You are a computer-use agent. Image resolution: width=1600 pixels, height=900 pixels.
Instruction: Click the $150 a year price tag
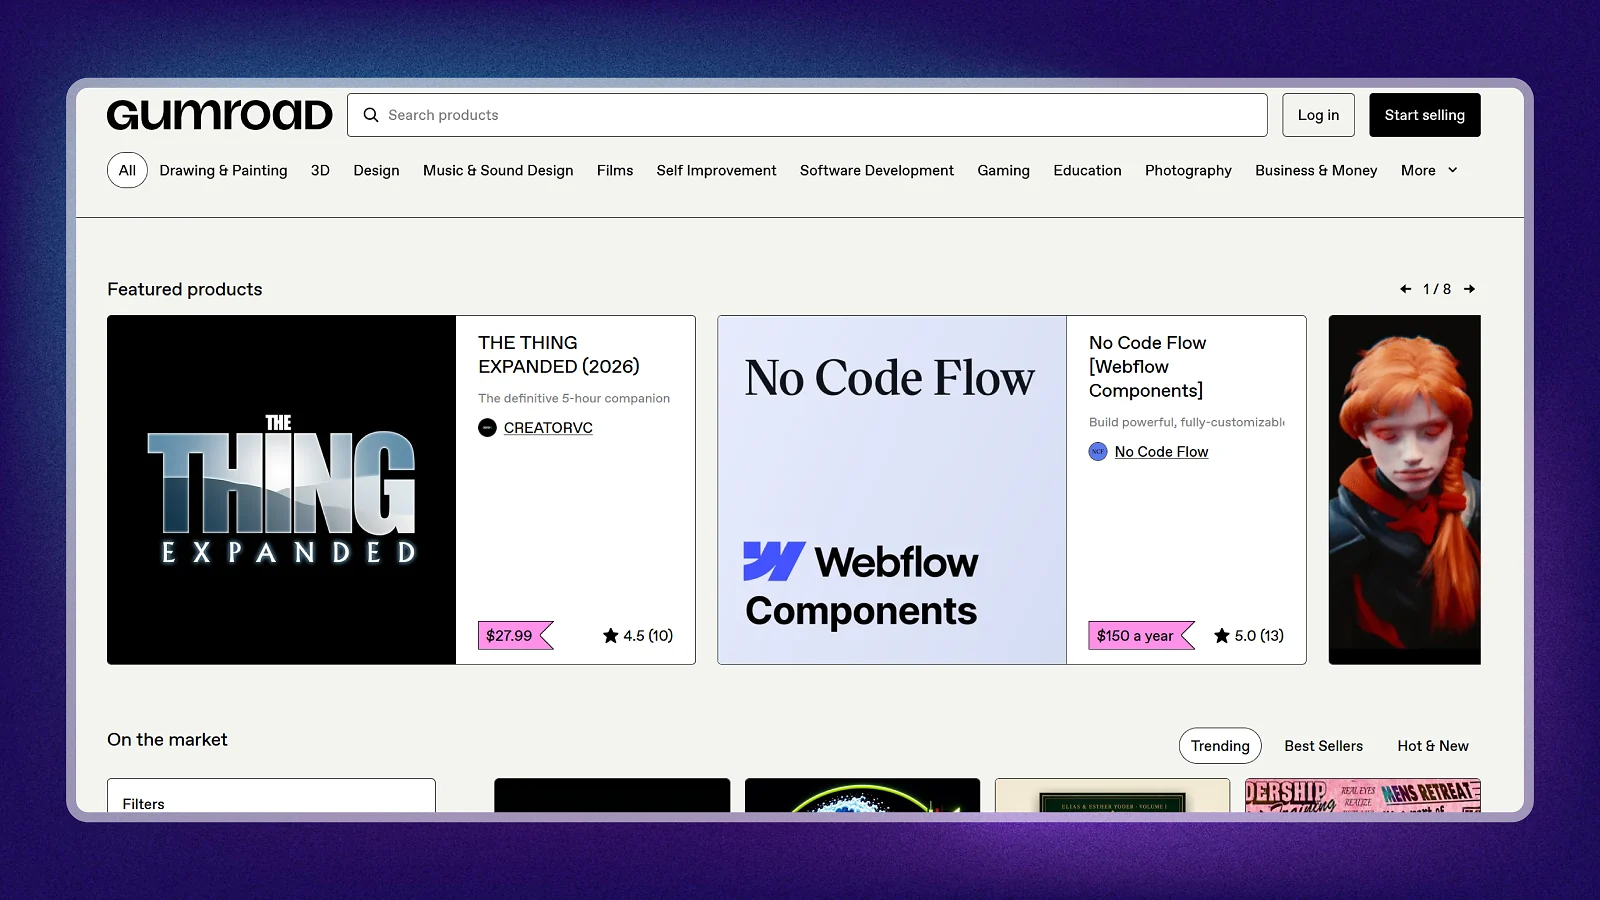coord(1141,636)
